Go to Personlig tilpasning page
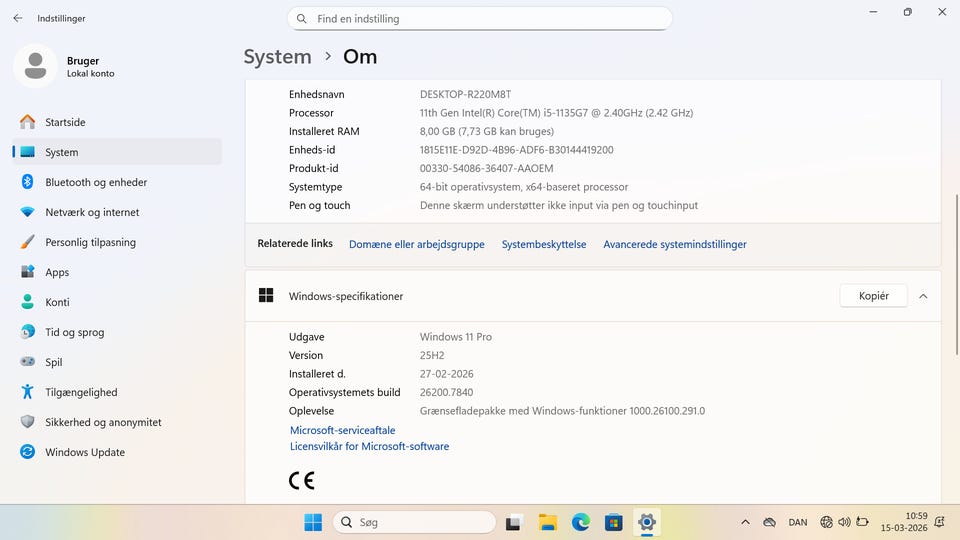Image resolution: width=960 pixels, height=540 pixels. click(x=90, y=242)
